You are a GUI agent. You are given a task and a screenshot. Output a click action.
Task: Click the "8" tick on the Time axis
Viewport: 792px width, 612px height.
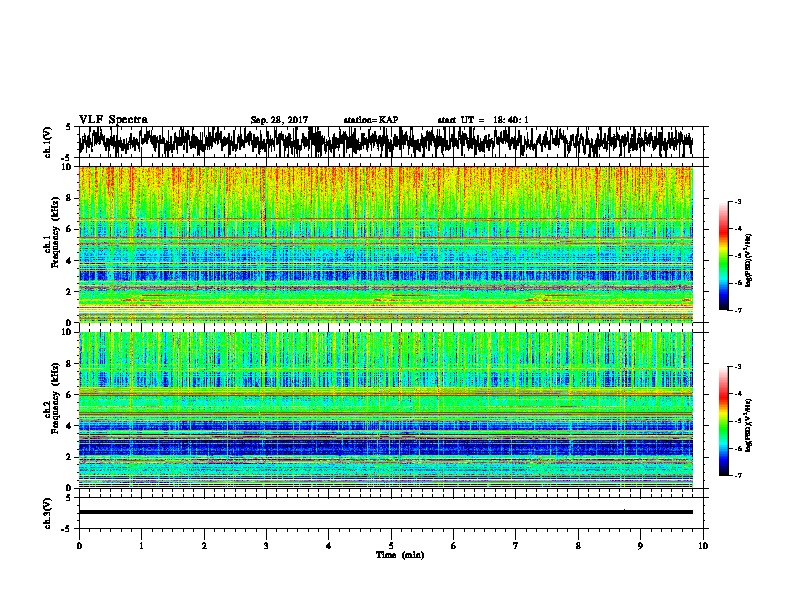point(578,546)
